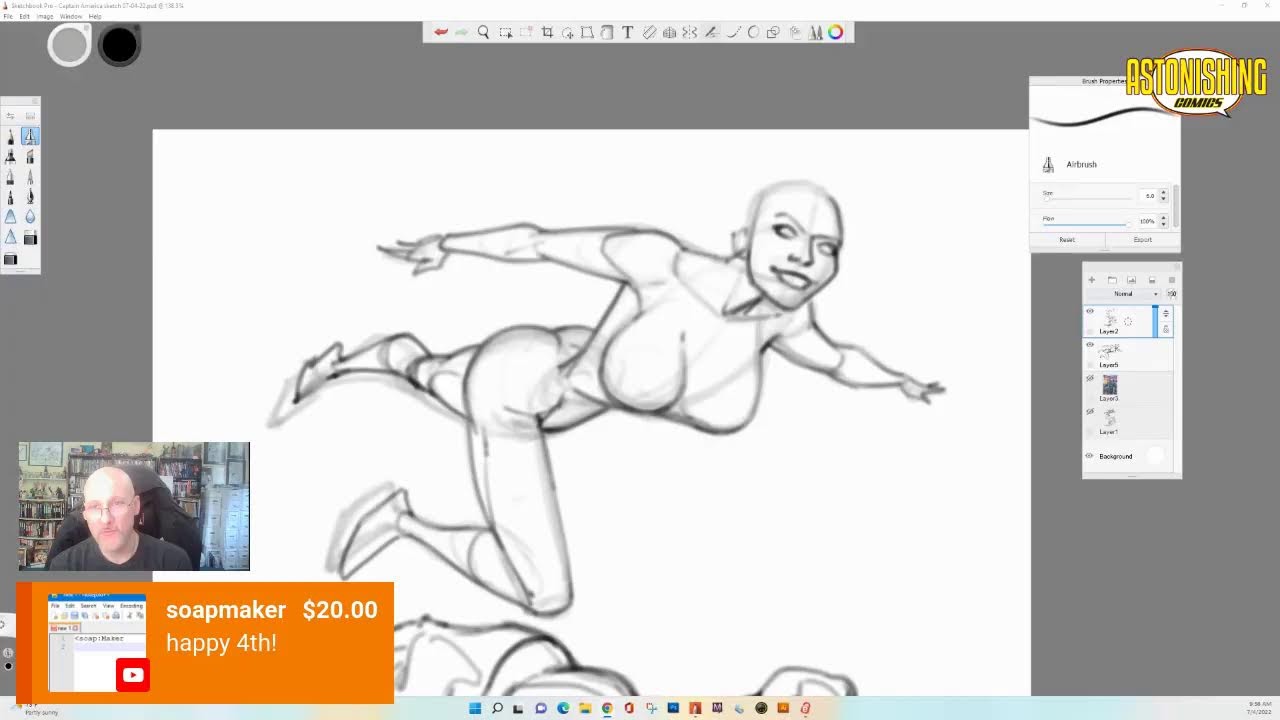Click the red Undo arrow
This screenshot has width=1280, height=720.
tap(441, 32)
